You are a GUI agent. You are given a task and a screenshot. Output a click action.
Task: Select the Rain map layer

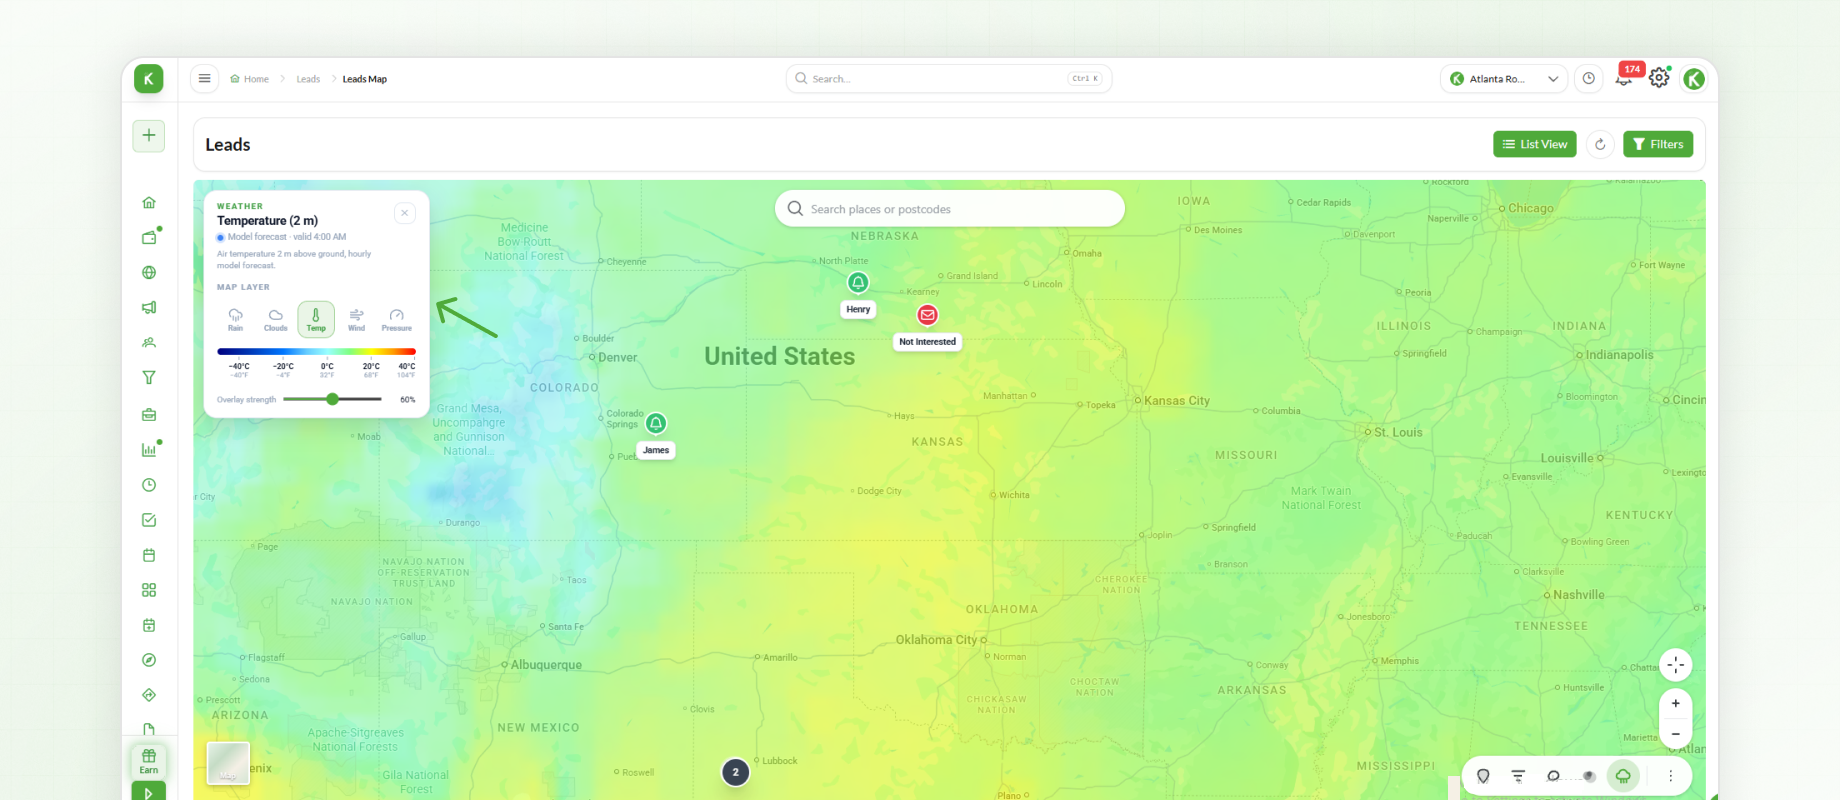pos(236,320)
